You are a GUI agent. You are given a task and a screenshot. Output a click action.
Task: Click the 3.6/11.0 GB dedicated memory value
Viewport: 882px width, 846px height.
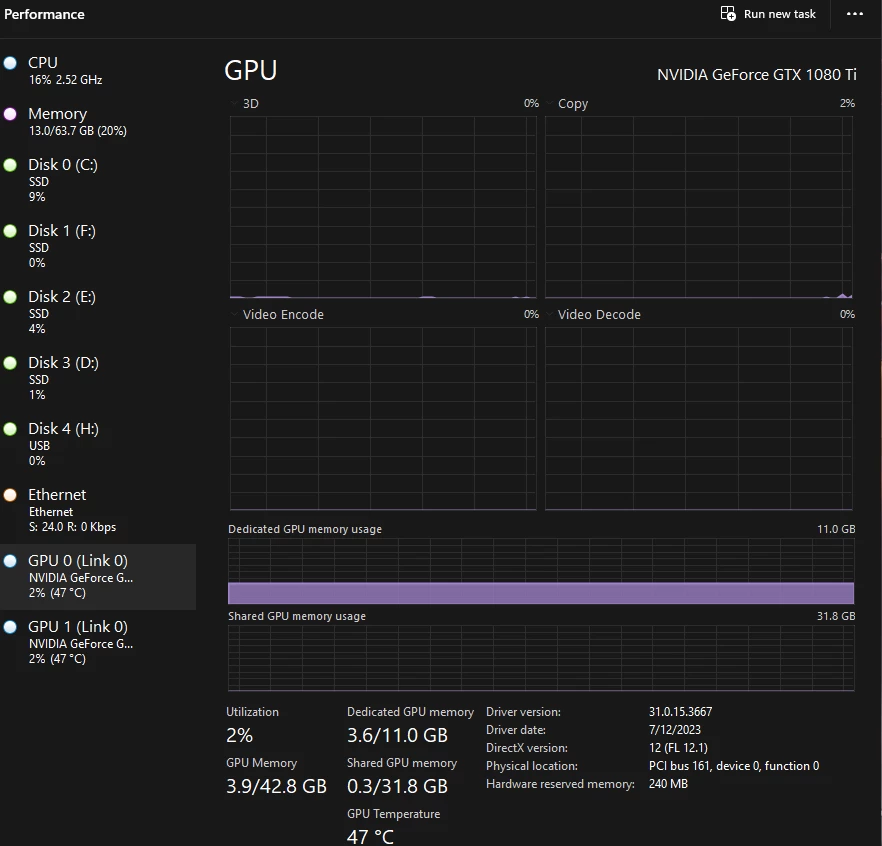pos(397,735)
